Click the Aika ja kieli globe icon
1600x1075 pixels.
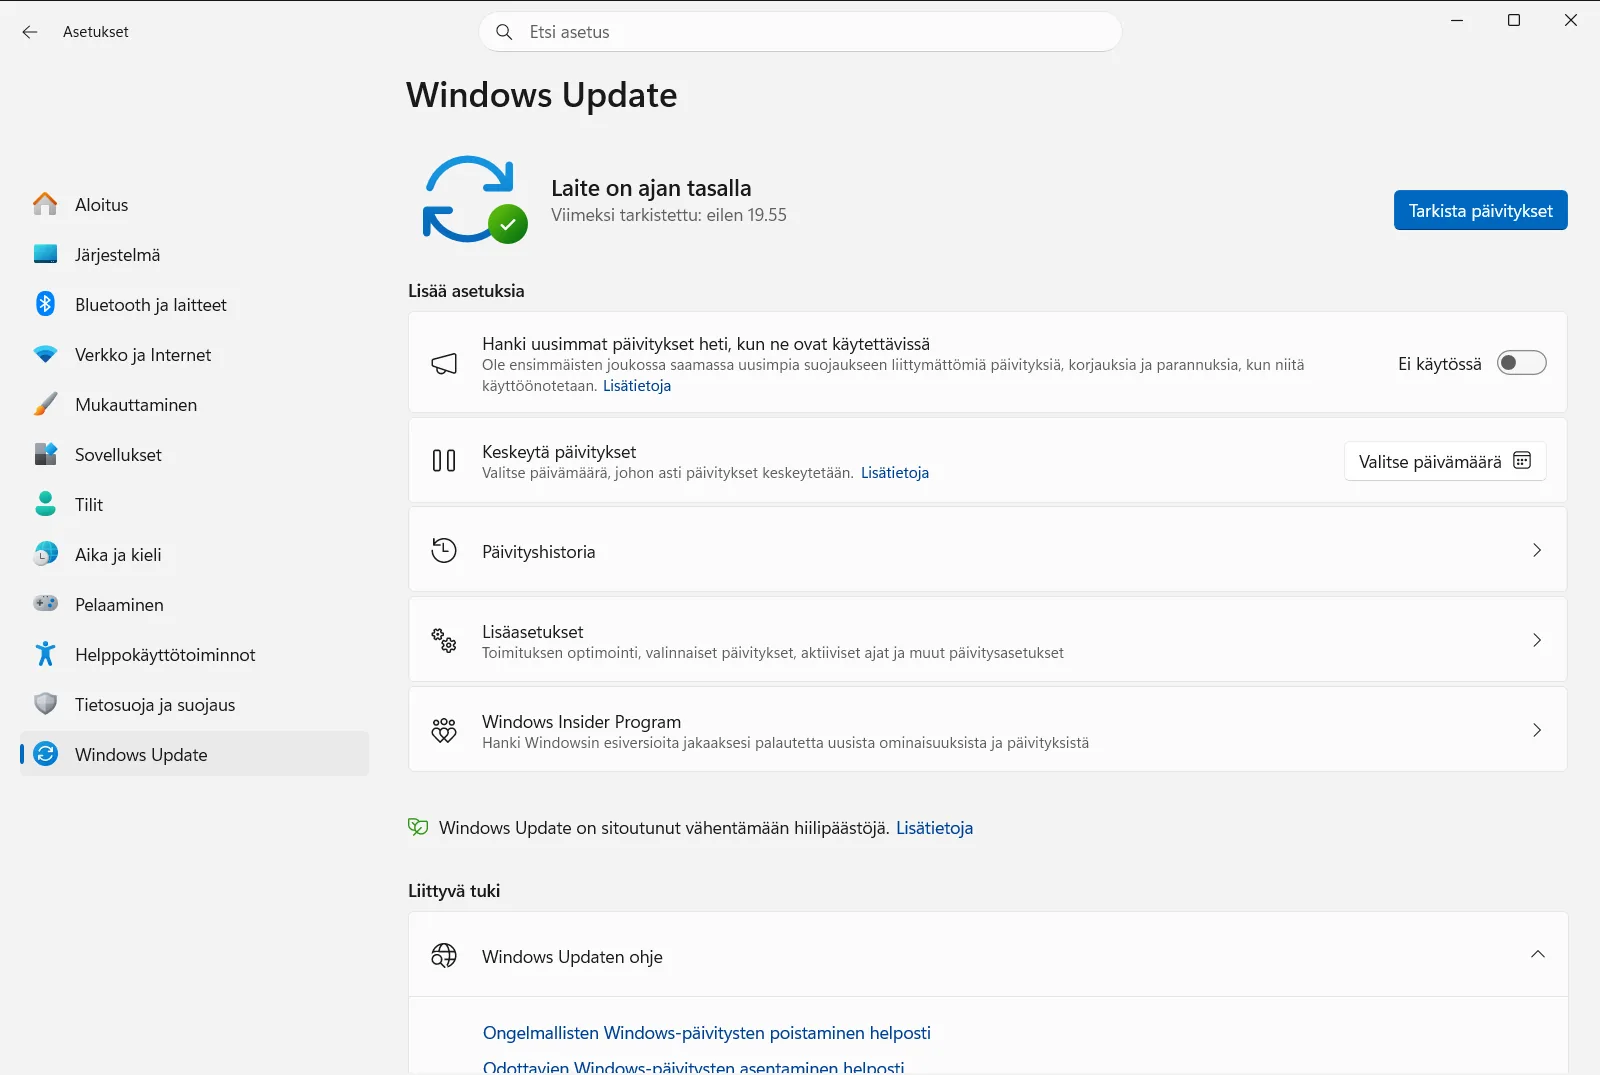point(45,554)
